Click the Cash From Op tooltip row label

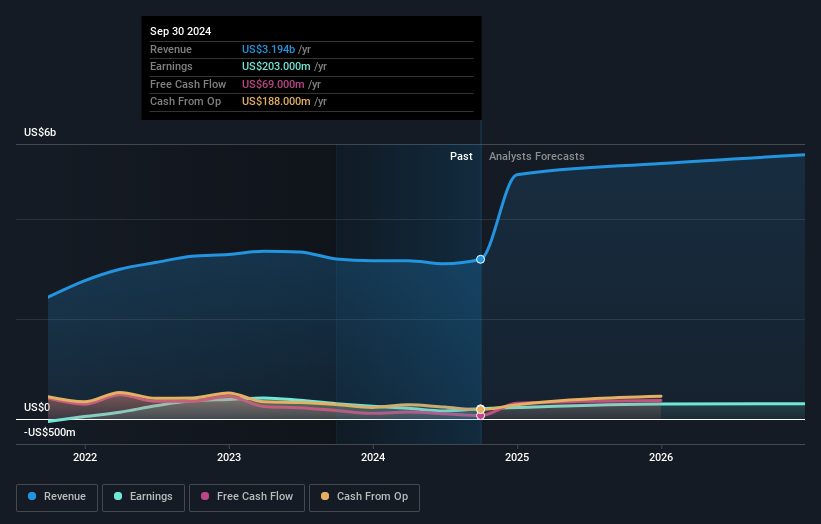(x=185, y=102)
